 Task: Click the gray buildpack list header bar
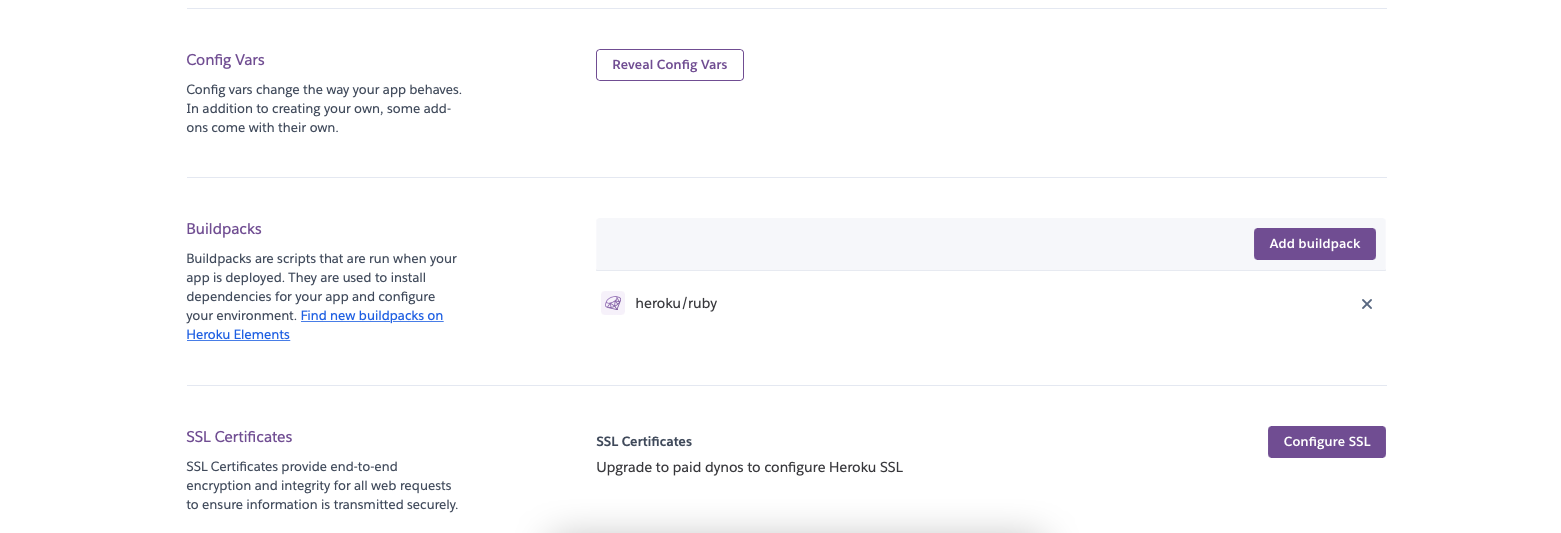[900, 244]
